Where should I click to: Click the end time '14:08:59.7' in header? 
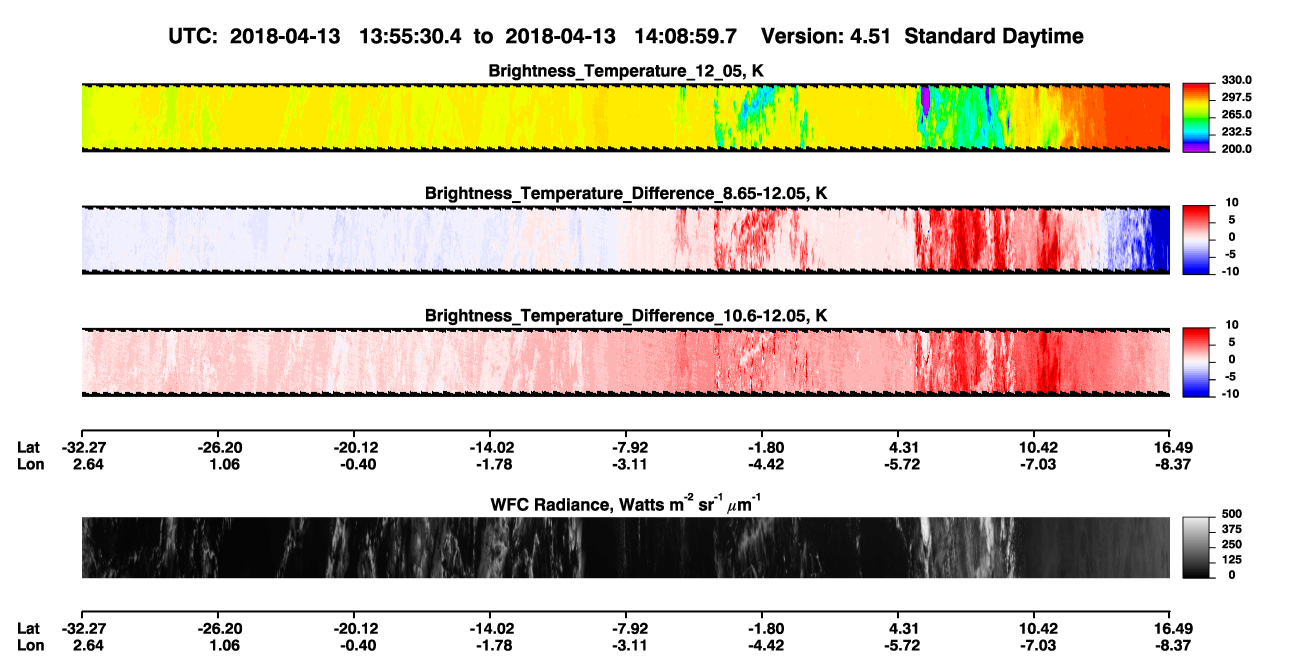(685, 36)
